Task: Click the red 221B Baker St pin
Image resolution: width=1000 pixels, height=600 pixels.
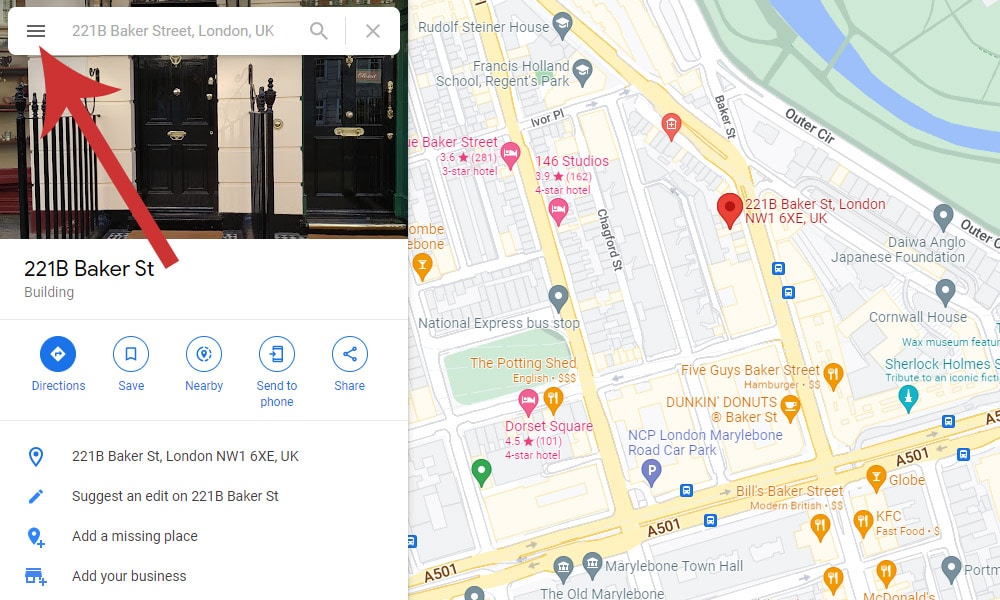Action: [x=730, y=210]
